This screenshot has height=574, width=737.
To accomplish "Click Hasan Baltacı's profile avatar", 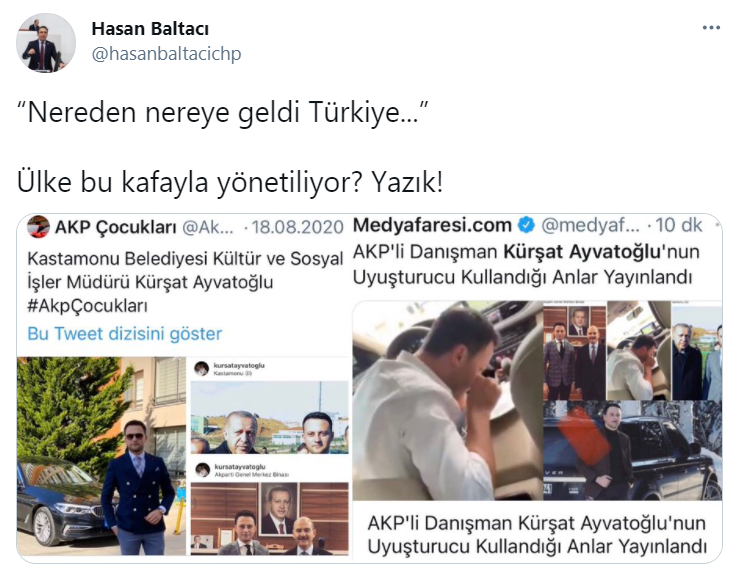I will (x=46, y=43).
